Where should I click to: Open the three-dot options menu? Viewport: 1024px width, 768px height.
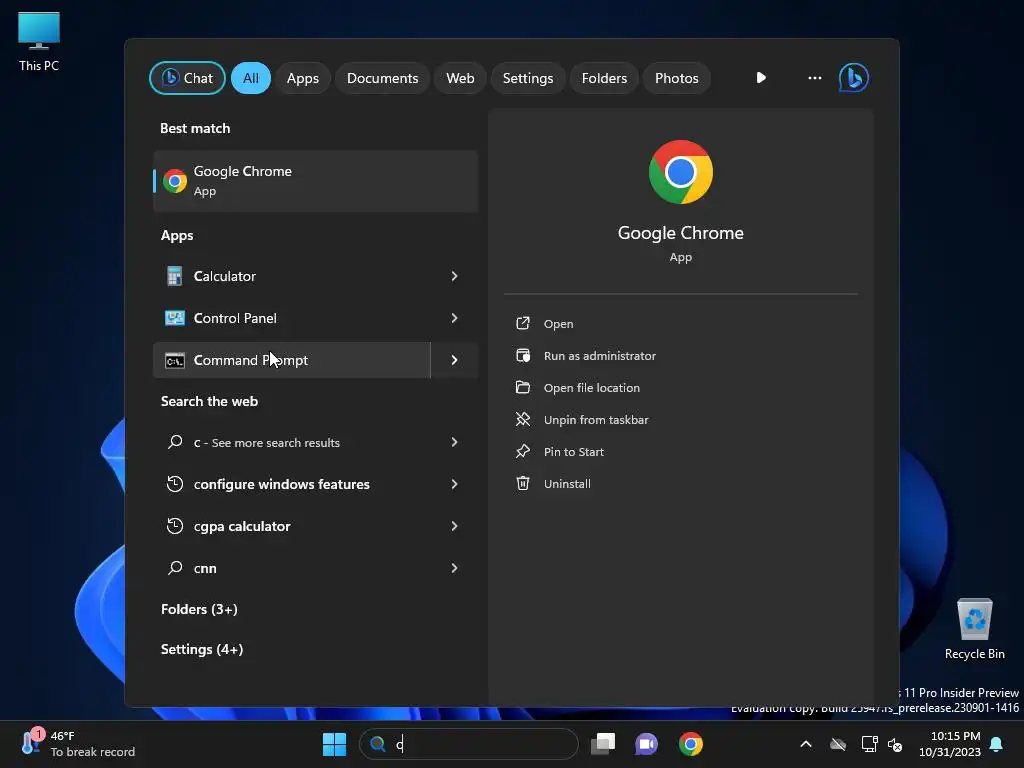point(814,78)
